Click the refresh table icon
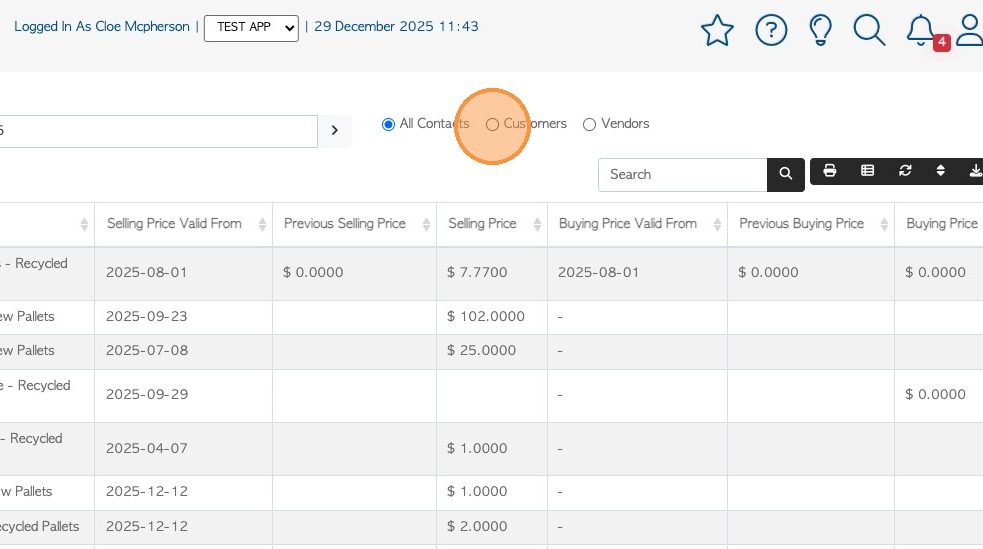Image resolution: width=983 pixels, height=549 pixels. pyautogui.click(x=905, y=172)
